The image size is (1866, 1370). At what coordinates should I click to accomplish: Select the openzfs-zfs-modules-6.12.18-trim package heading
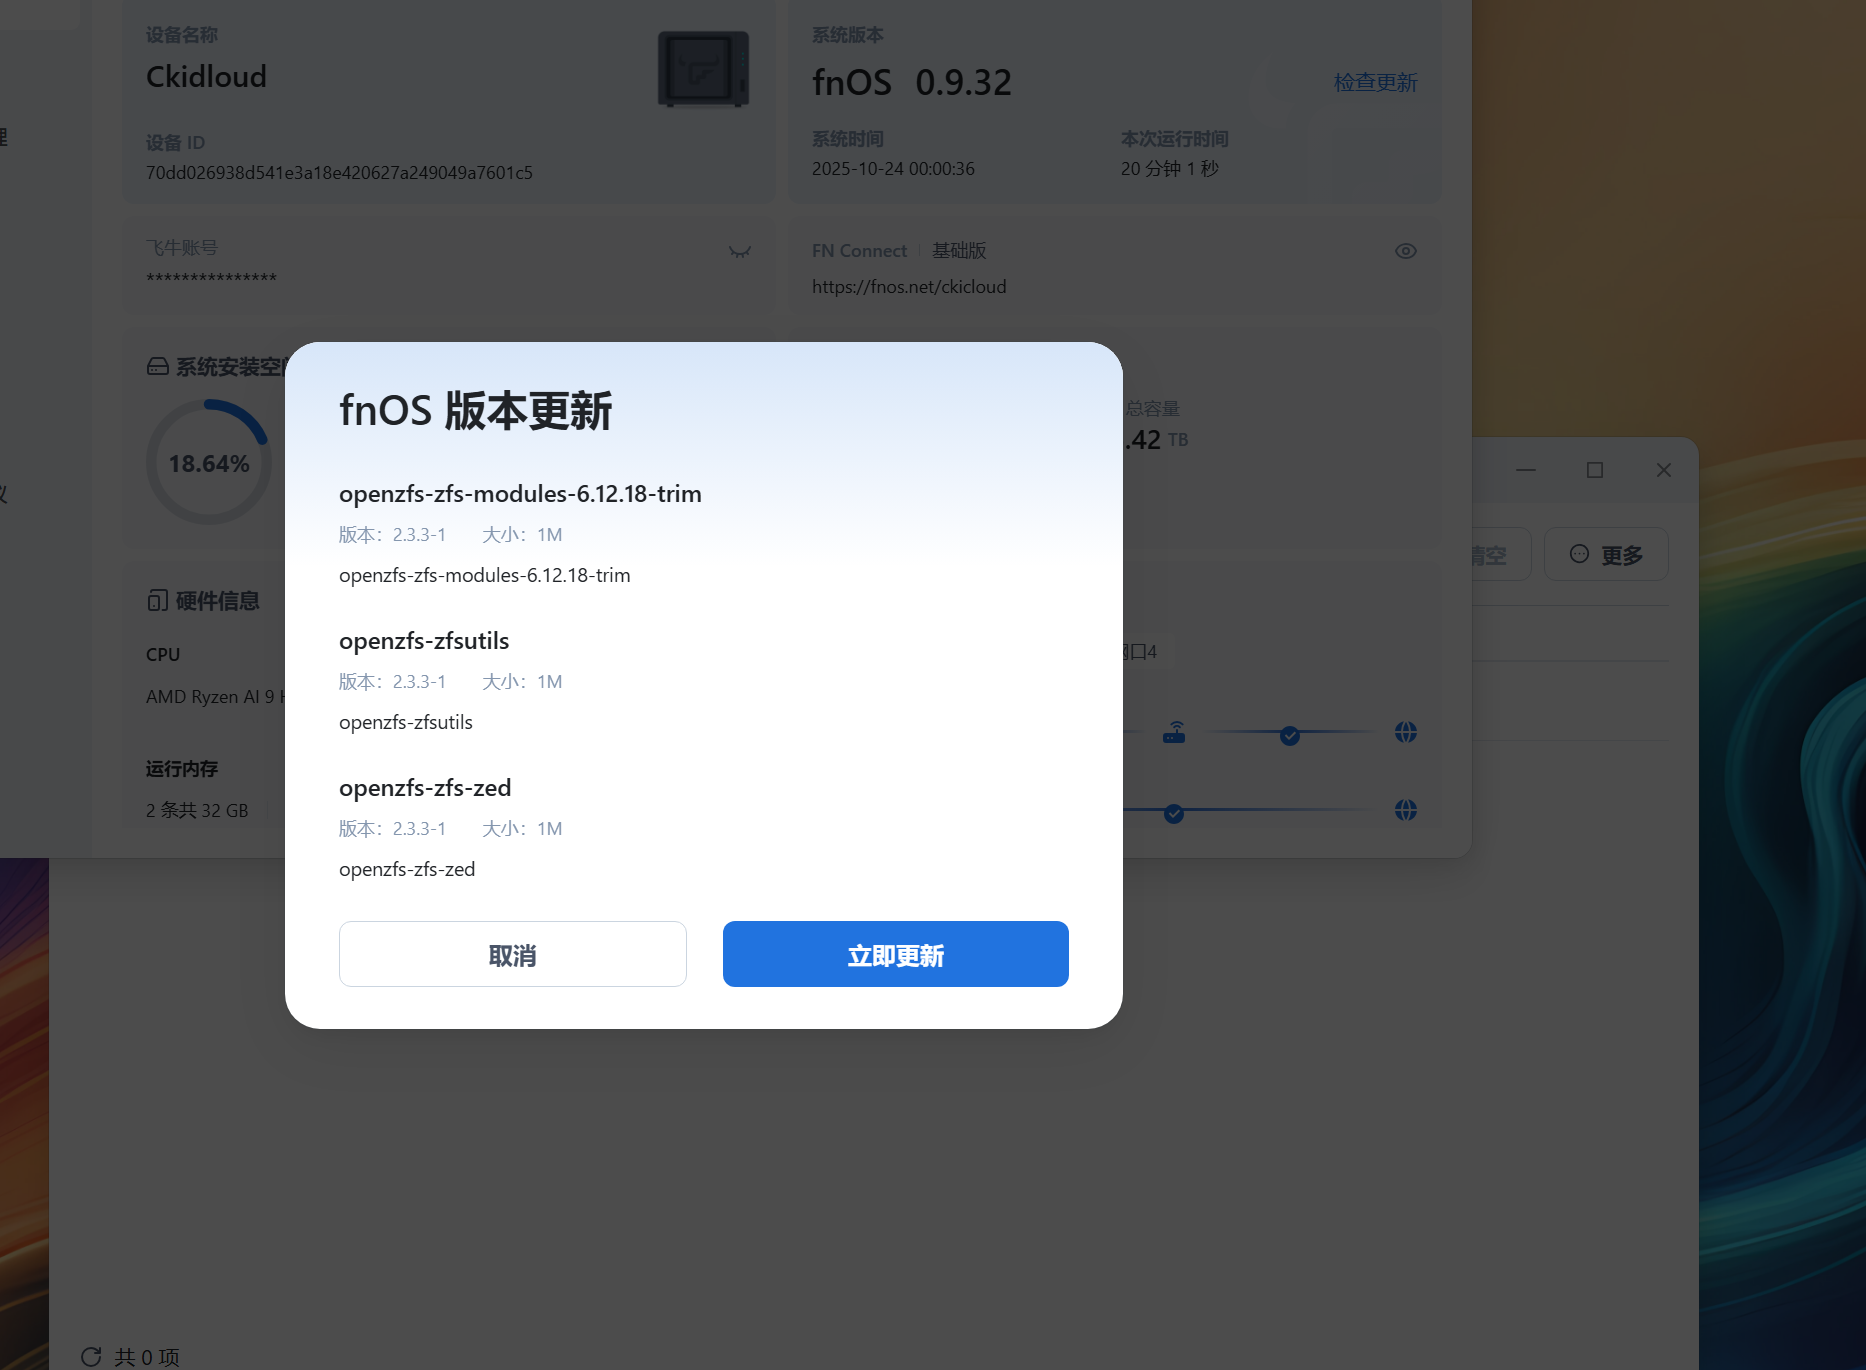pyautogui.click(x=520, y=494)
